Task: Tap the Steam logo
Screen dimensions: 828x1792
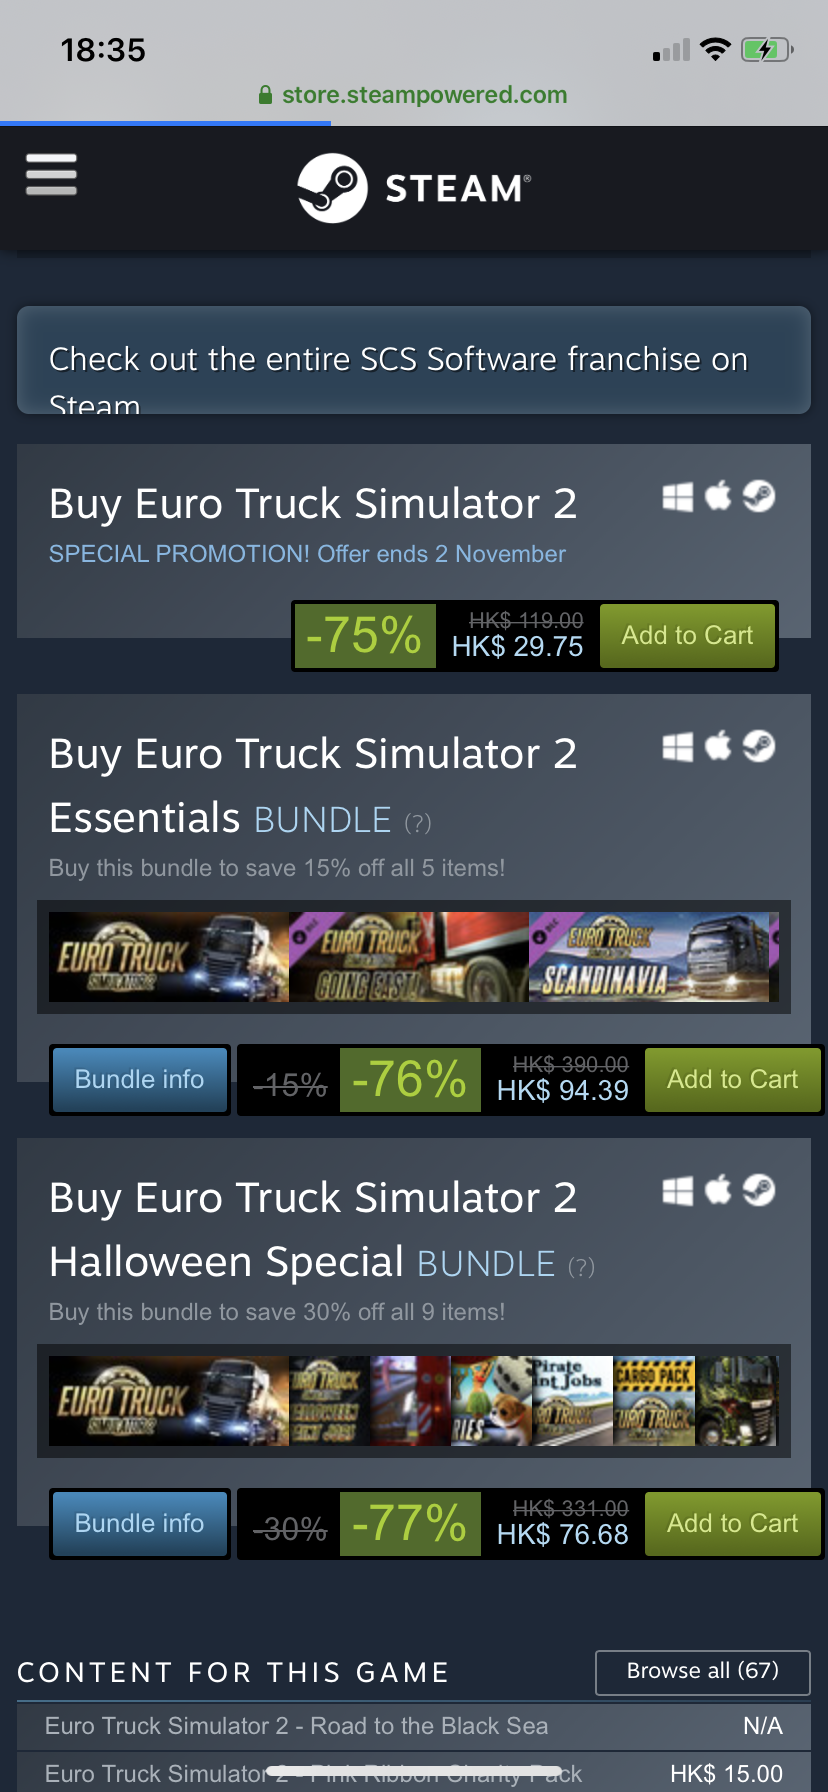Action: [414, 188]
